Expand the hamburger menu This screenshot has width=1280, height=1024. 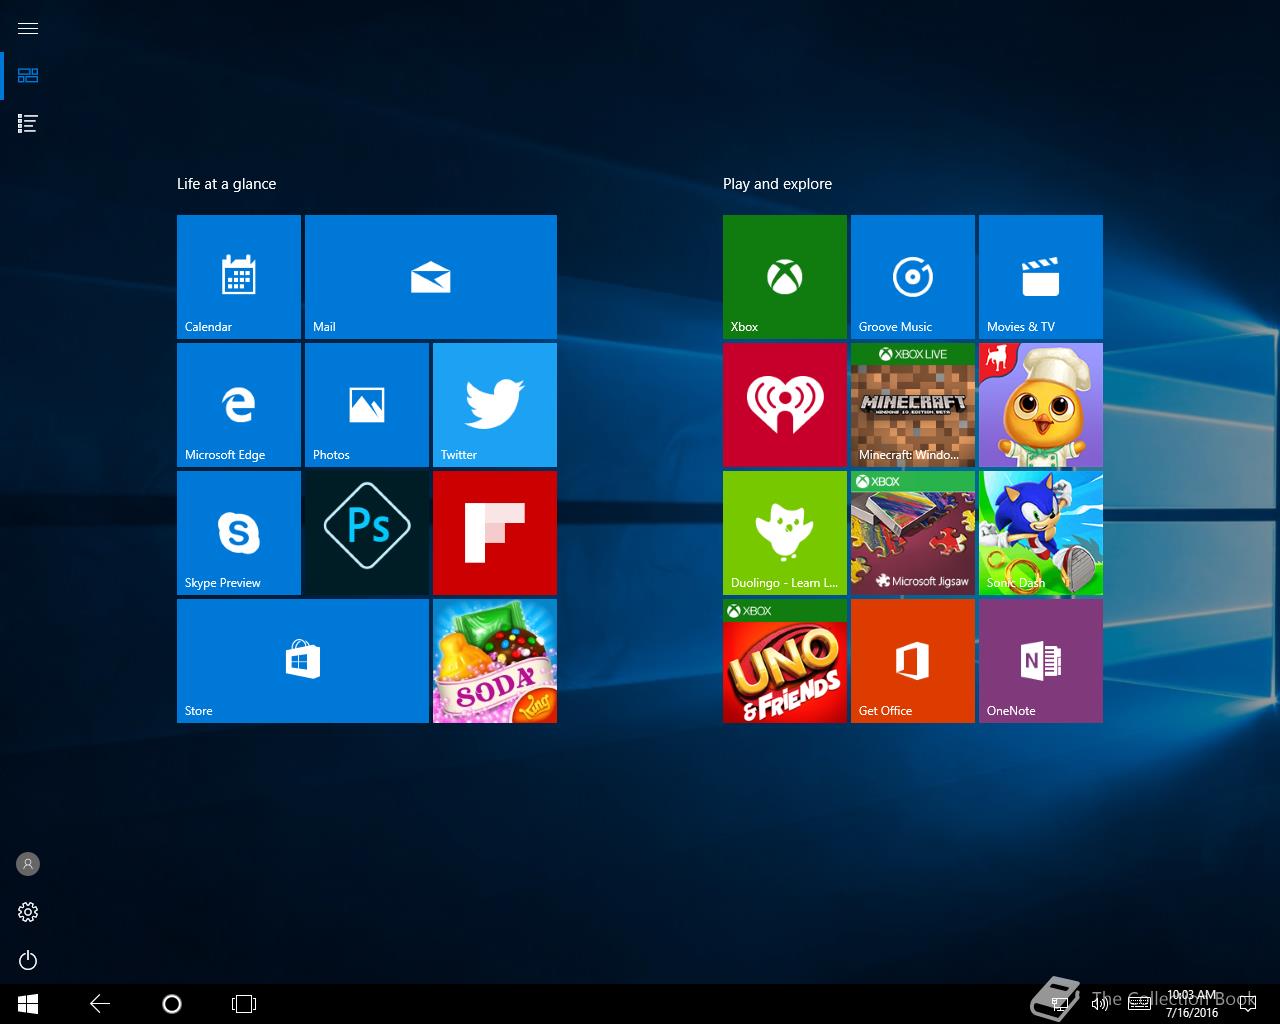coord(28,28)
